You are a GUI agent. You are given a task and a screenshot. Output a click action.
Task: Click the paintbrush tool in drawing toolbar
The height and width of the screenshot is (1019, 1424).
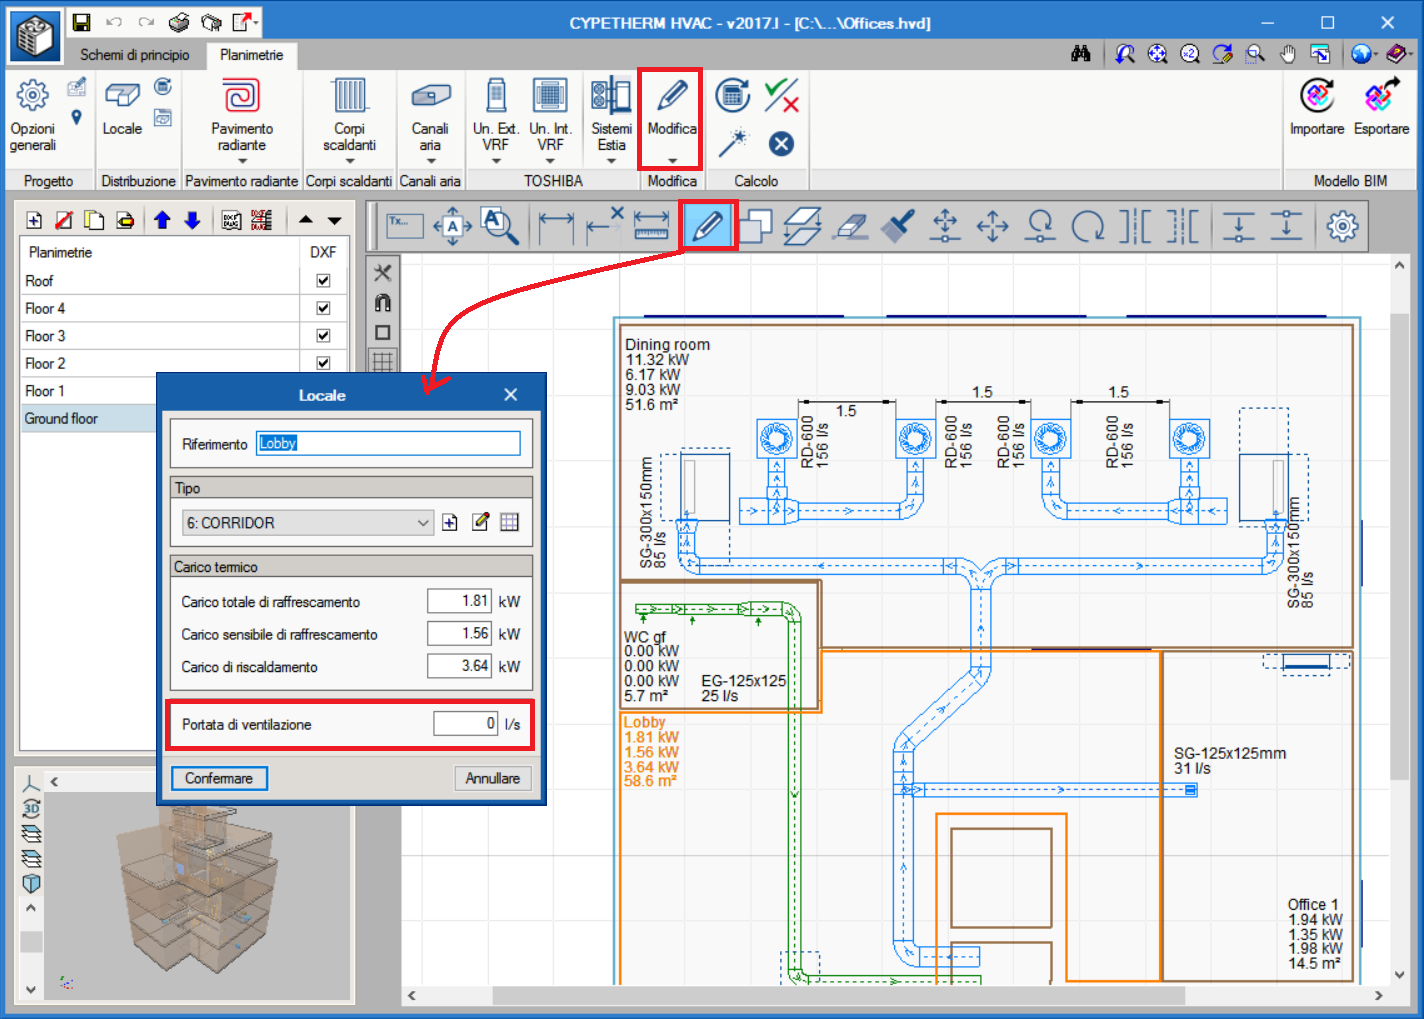[898, 226]
